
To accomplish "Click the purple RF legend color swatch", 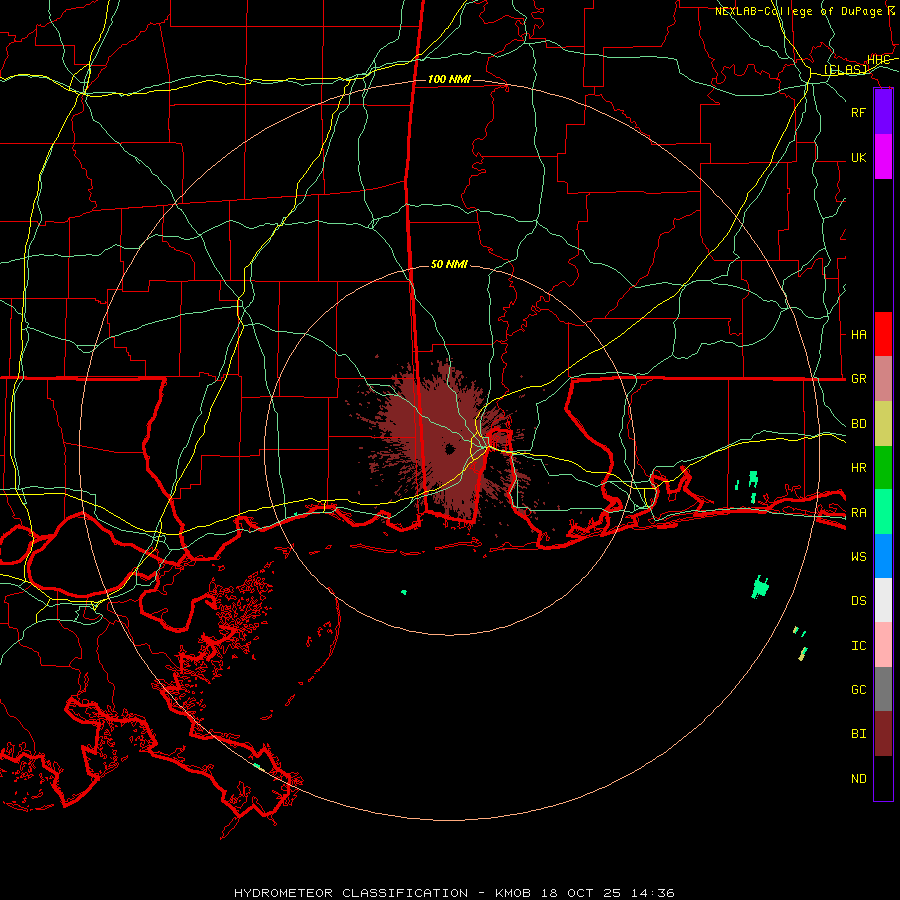I will pos(883,112).
